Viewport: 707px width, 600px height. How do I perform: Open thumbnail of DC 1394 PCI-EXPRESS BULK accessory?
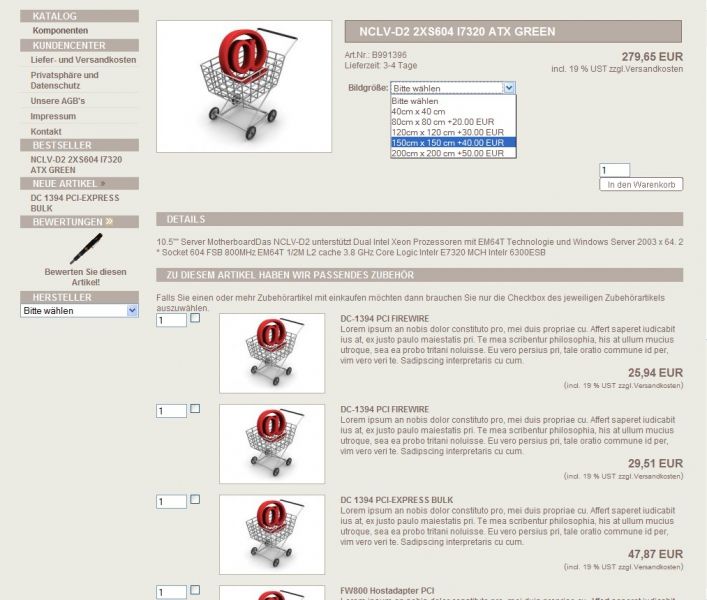click(x=272, y=534)
